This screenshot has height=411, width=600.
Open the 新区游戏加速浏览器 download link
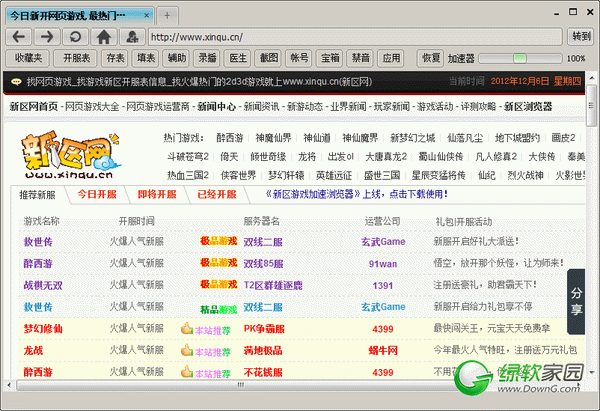(x=357, y=194)
